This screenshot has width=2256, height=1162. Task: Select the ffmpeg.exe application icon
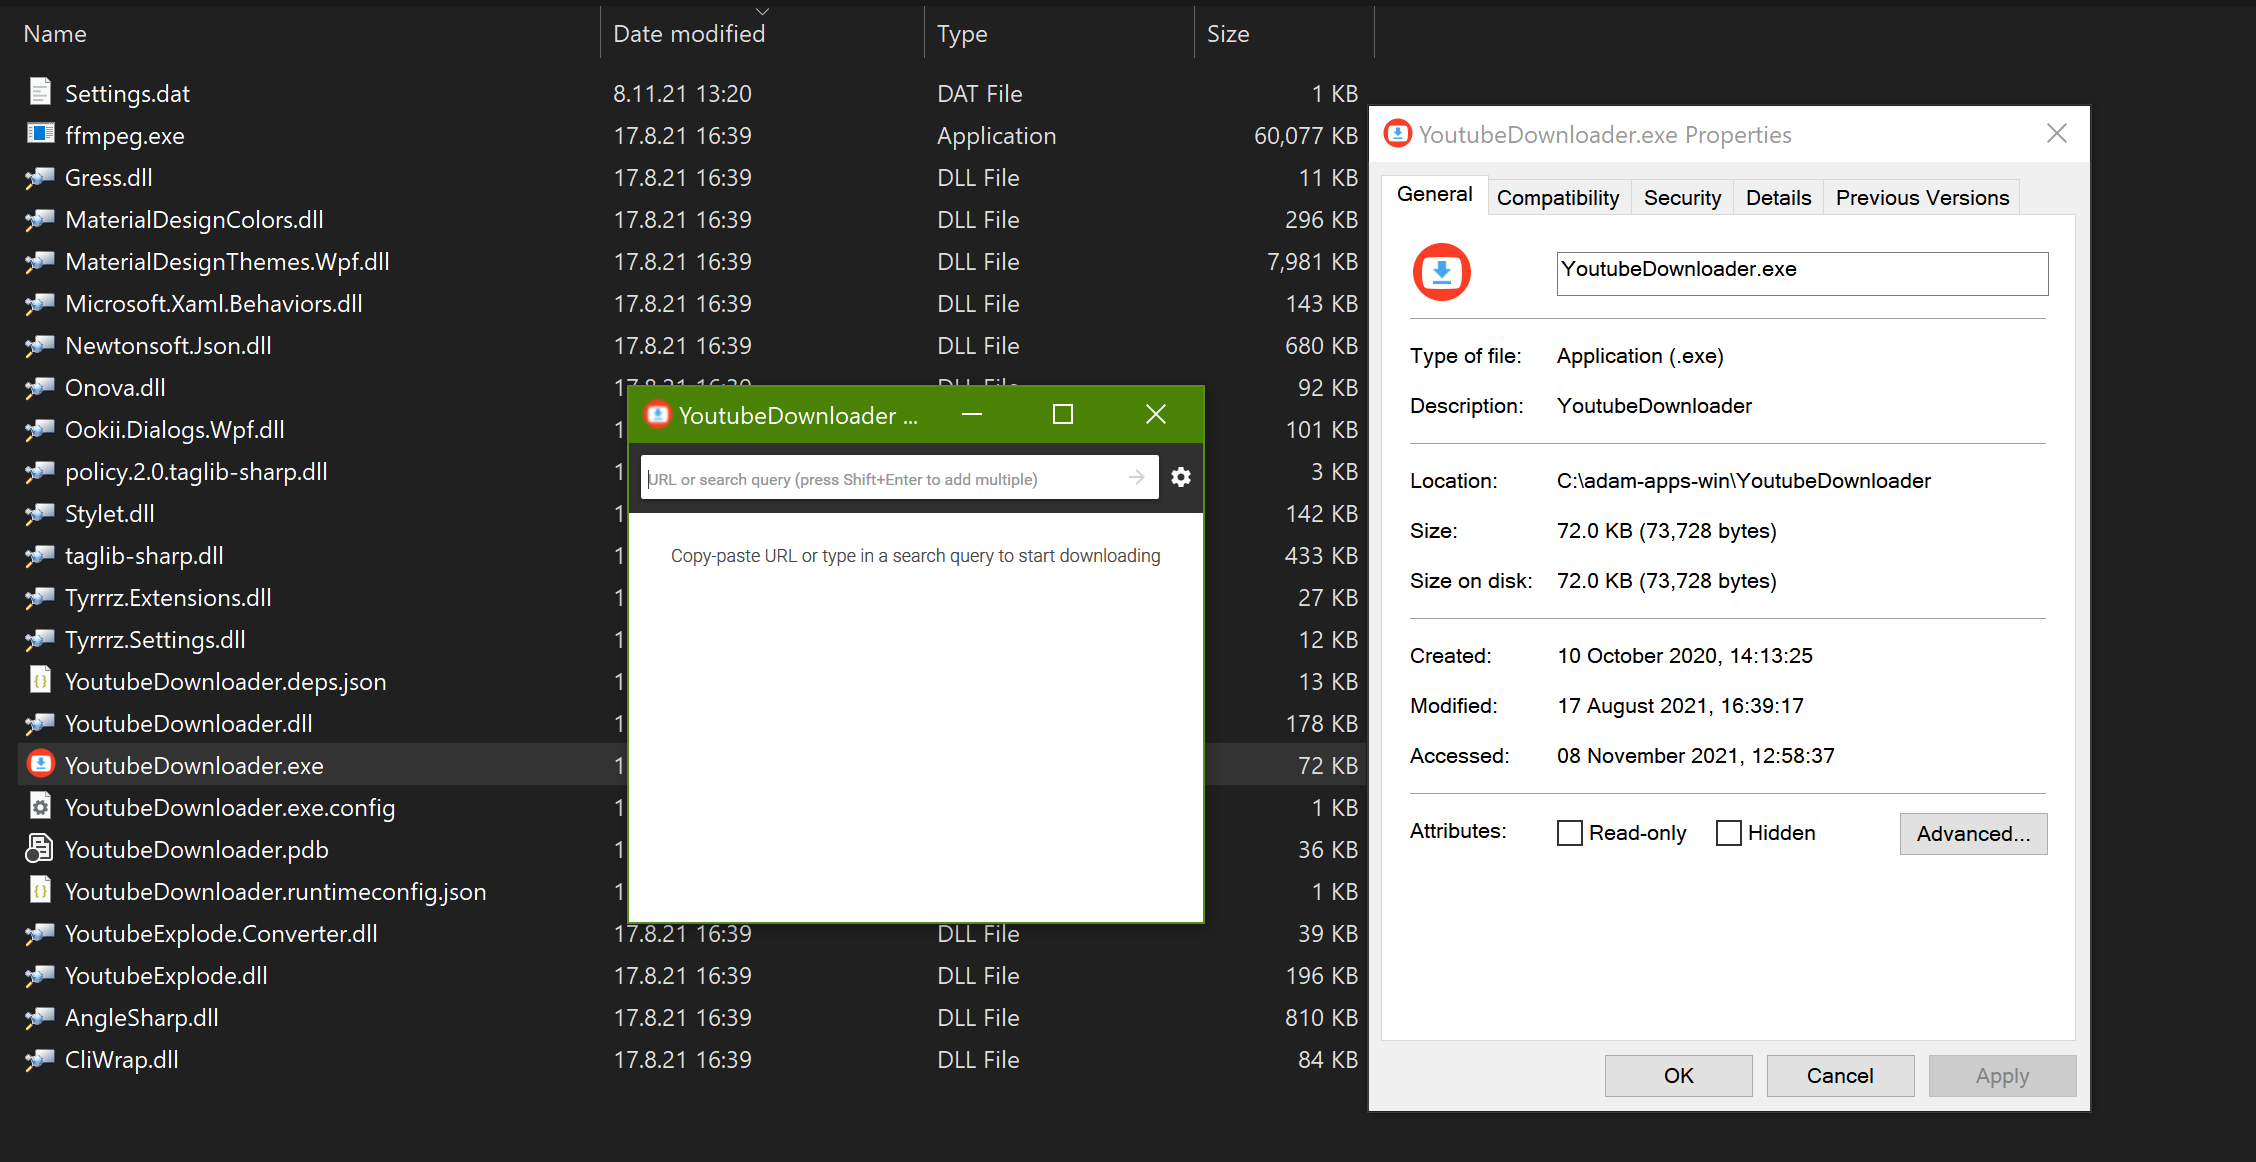[40, 134]
